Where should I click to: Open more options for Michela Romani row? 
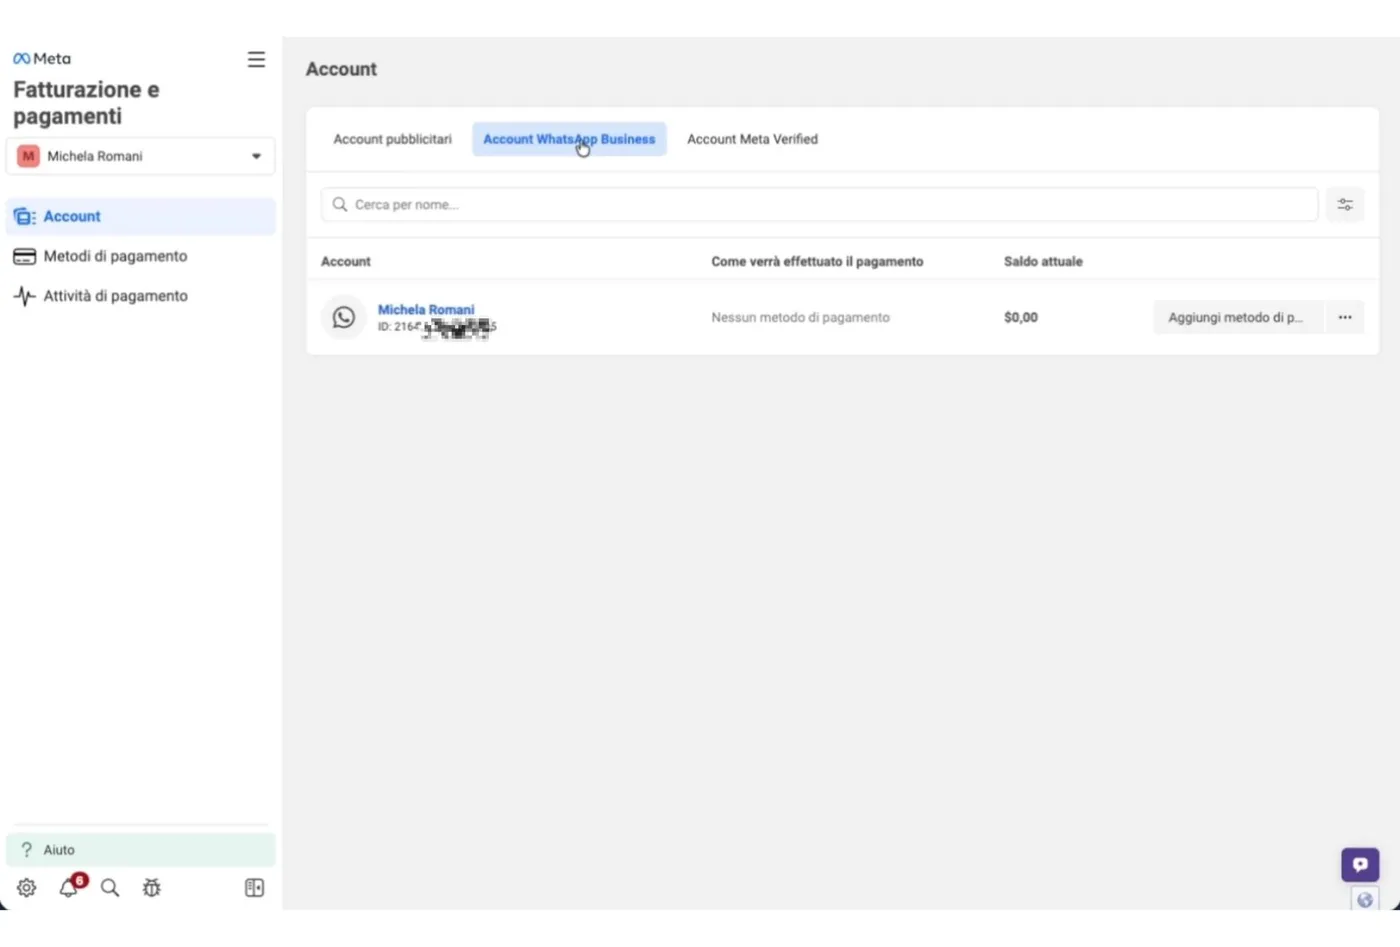[1345, 317]
